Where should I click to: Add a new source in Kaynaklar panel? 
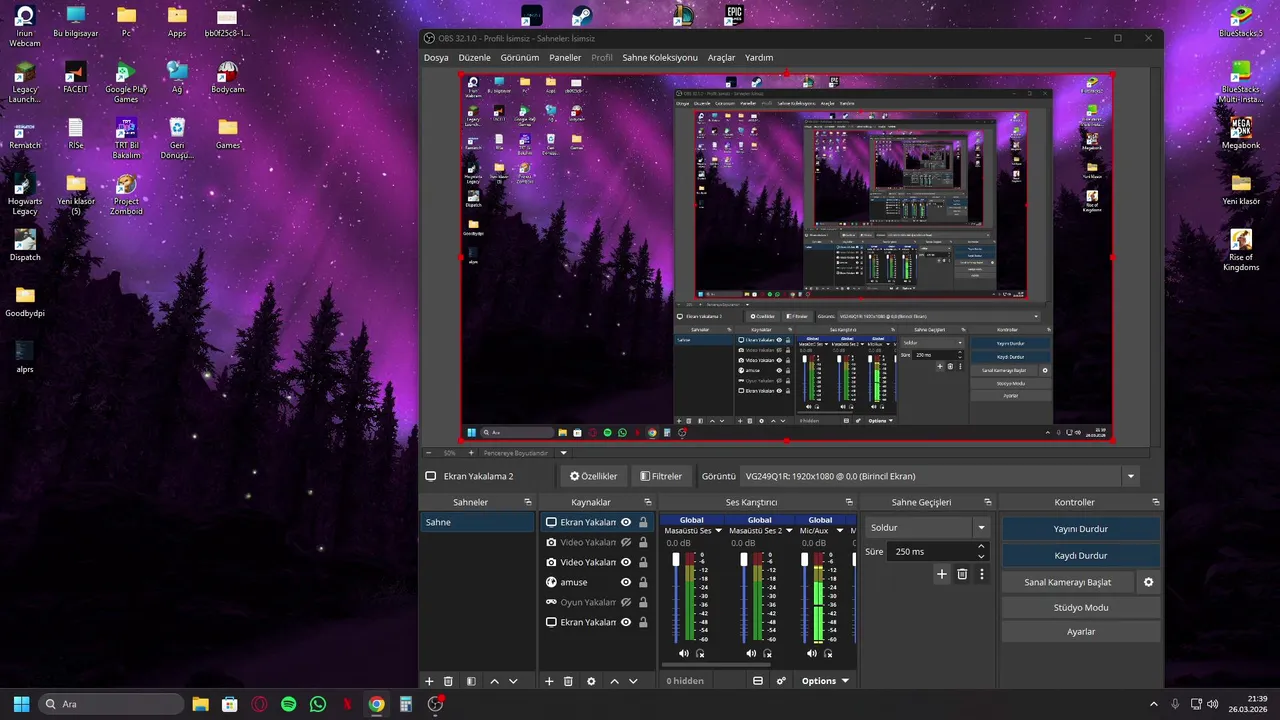coord(549,681)
